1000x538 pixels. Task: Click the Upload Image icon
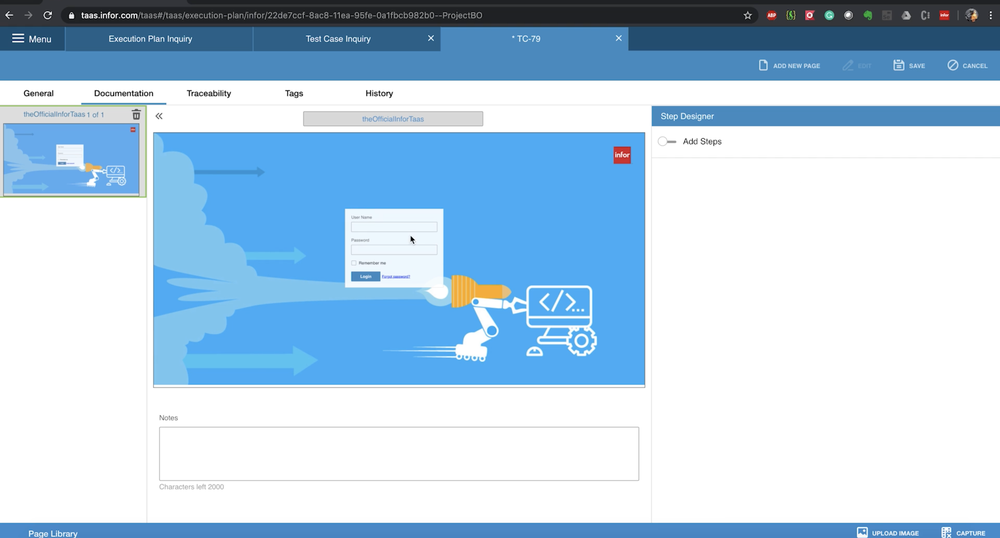click(x=862, y=532)
